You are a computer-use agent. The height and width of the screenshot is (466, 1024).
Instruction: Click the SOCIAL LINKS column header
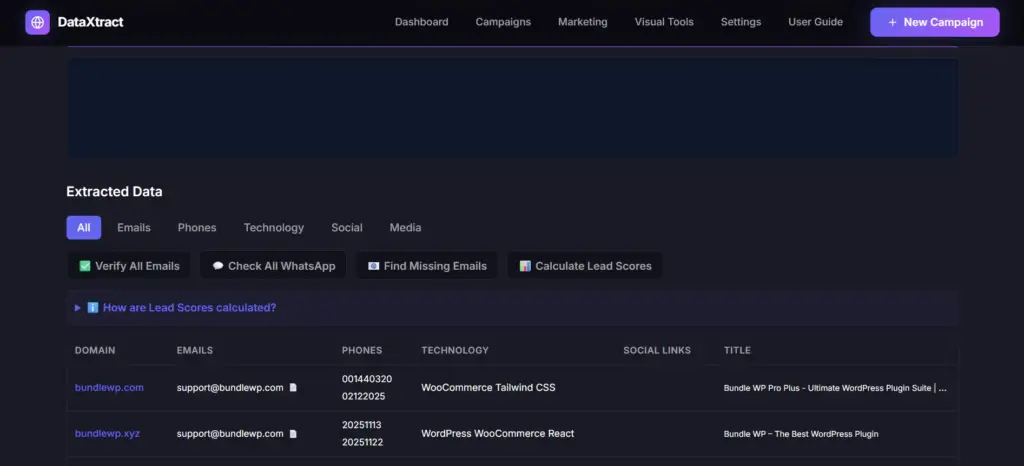tap(657, 350)
